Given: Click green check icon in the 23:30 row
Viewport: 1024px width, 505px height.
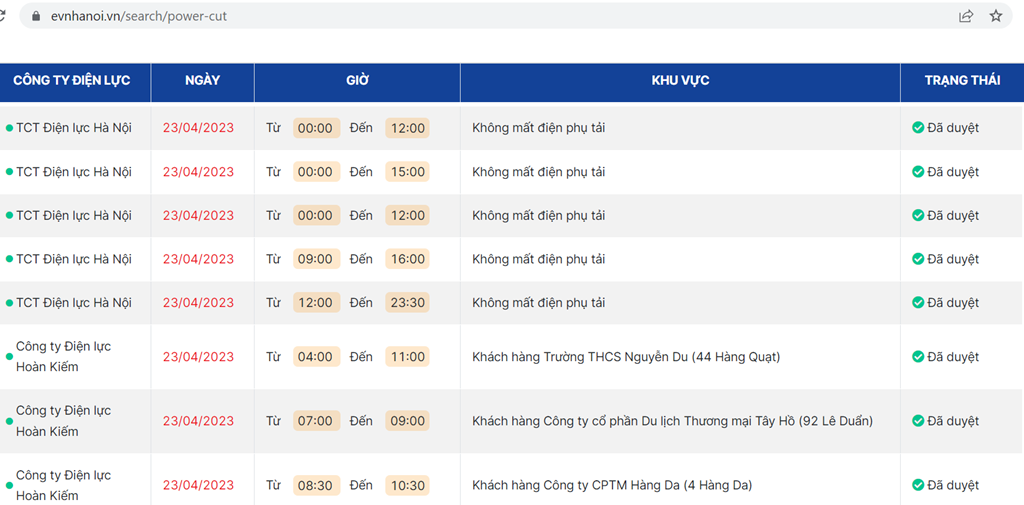Looking at the screenshot, I should [x=918, y=303].
